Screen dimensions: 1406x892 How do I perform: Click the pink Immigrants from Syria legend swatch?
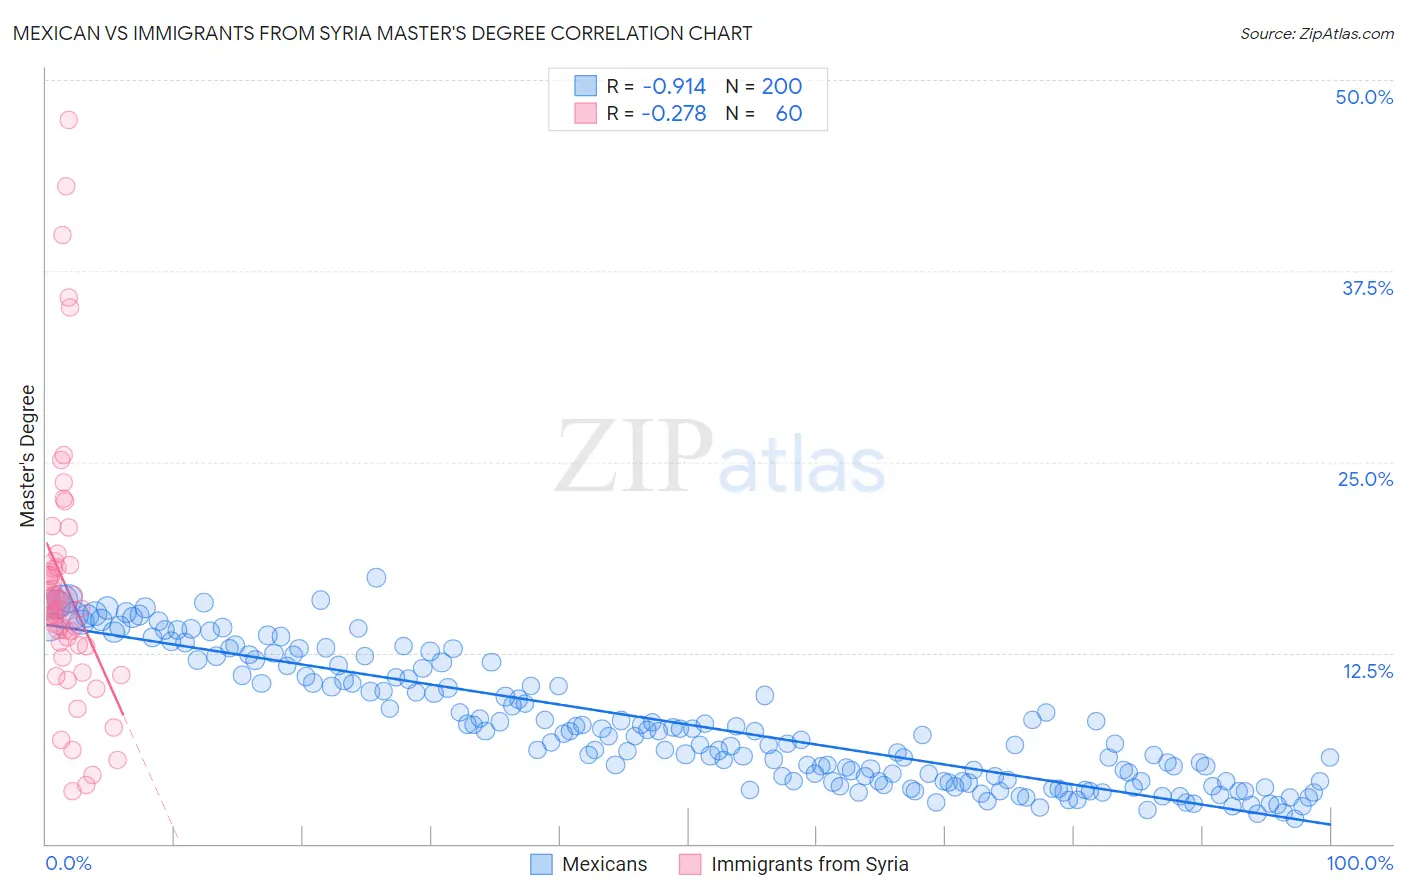(690, 864)
